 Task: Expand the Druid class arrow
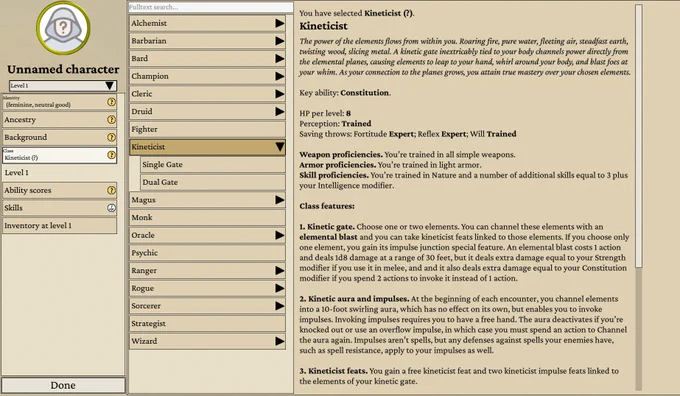[280, 111]
